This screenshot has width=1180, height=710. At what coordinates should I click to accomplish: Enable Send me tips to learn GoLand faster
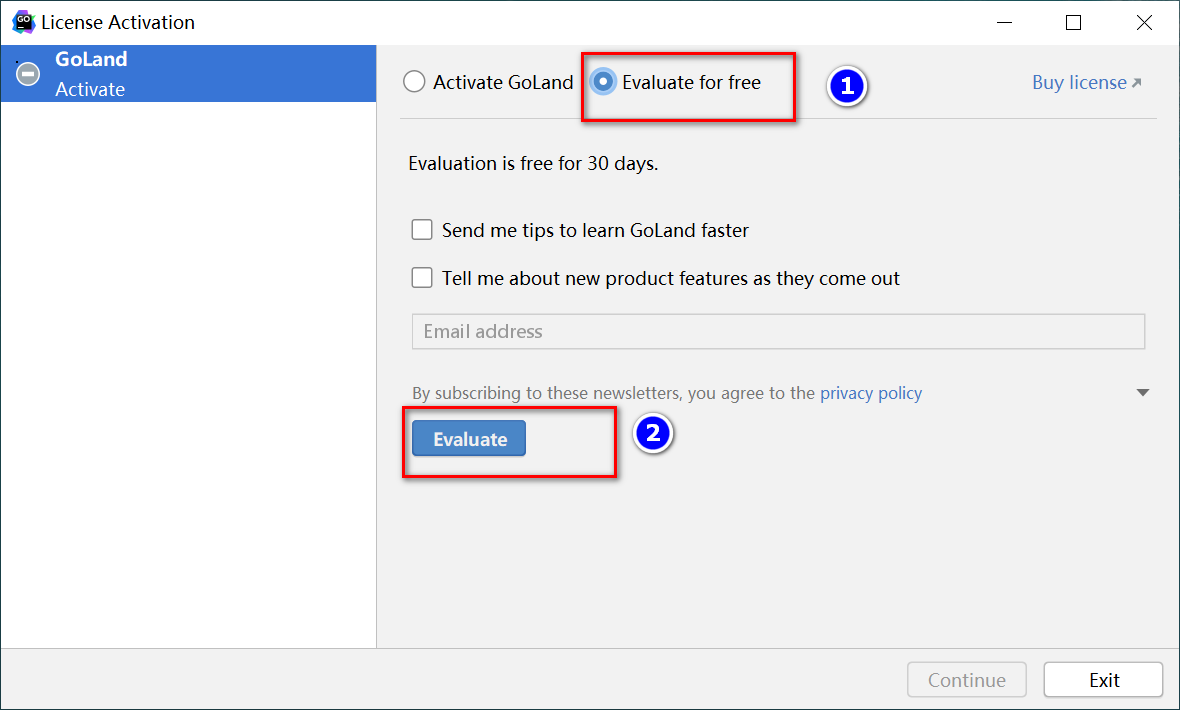point(422,230)
